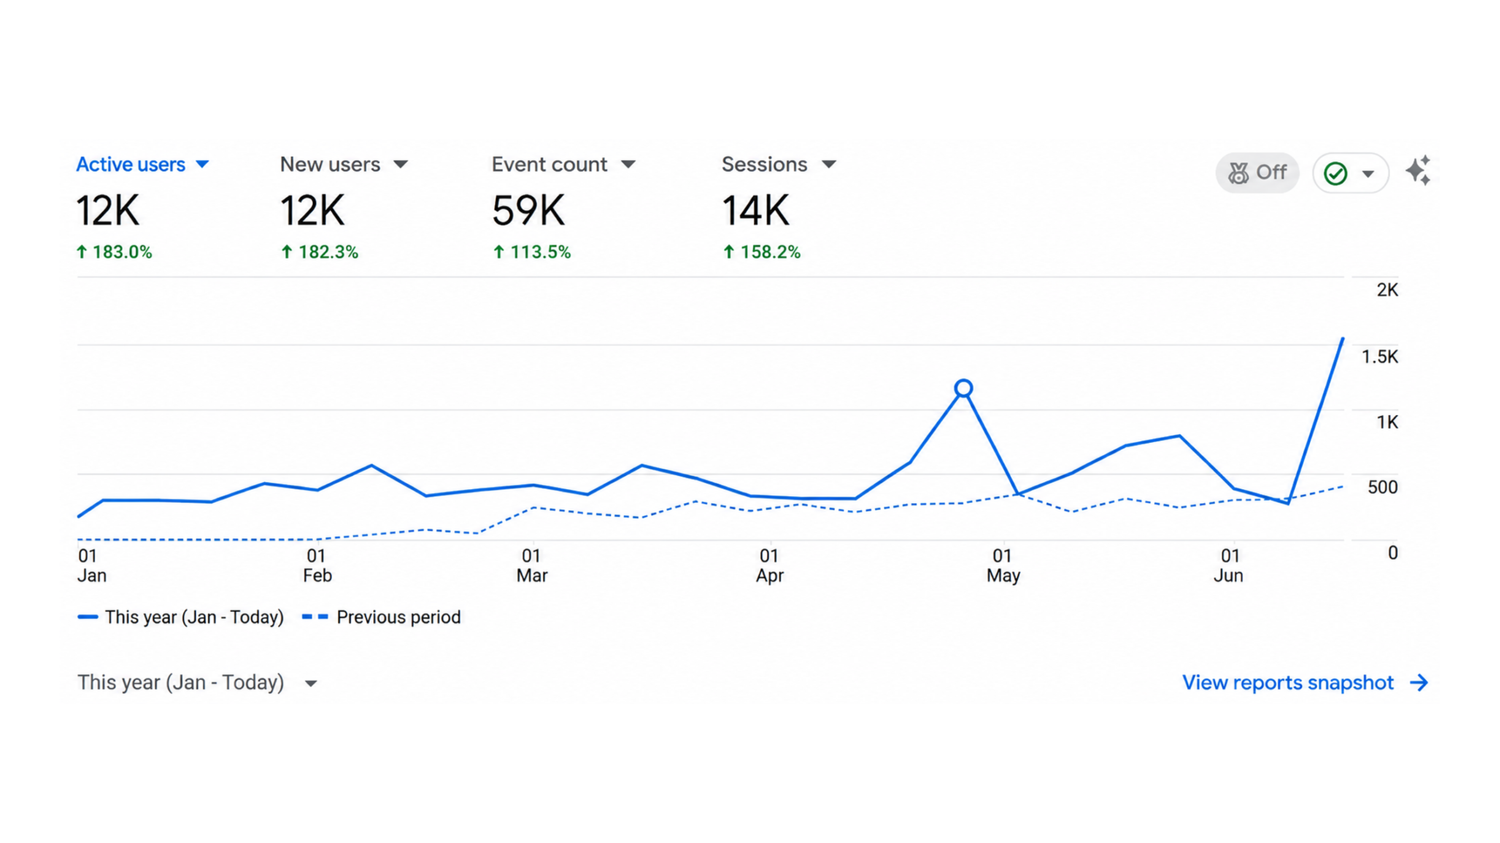Open the Sessions metric dropdown arrow
This screenshot has width=1500, height=843.
(x=829, y=164)
